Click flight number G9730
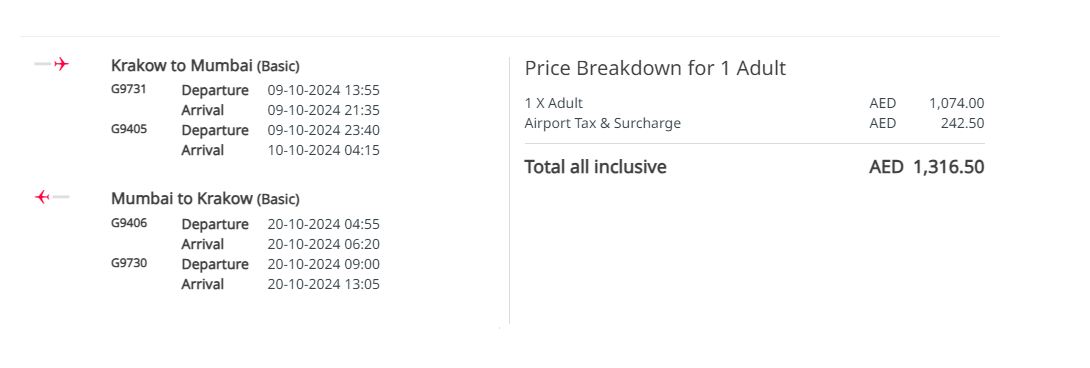 click(x=129, y=263)
